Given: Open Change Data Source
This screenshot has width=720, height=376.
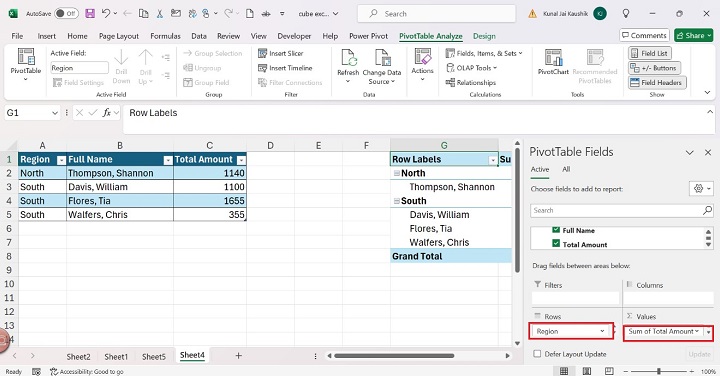Looking at the screenshot, I should pyautogui.click(x=382, y=66).
